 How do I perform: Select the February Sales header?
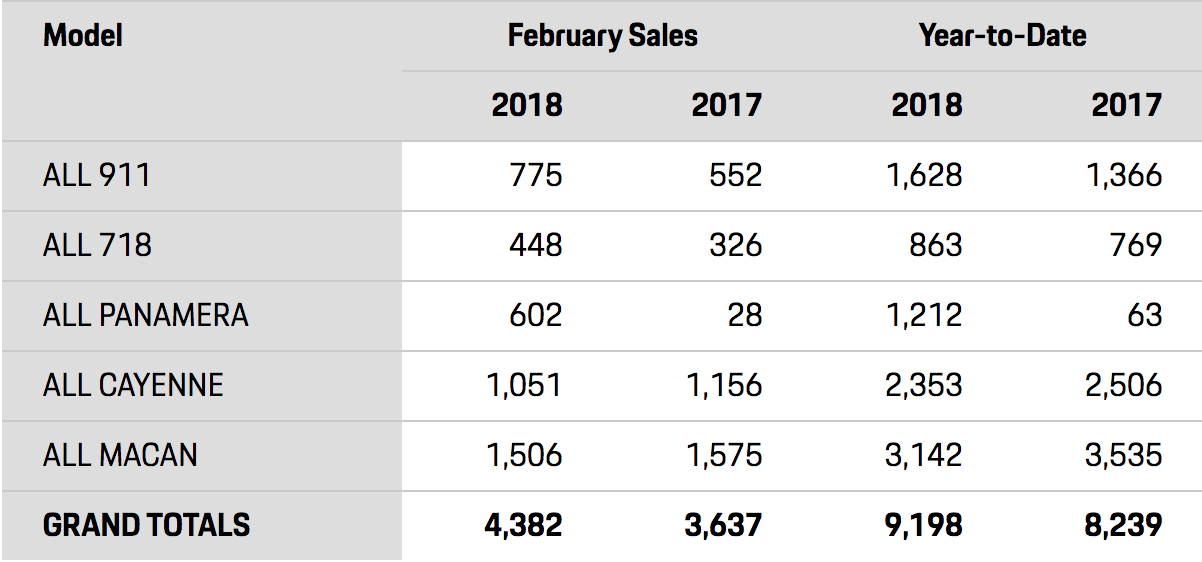tap(602, 36)
